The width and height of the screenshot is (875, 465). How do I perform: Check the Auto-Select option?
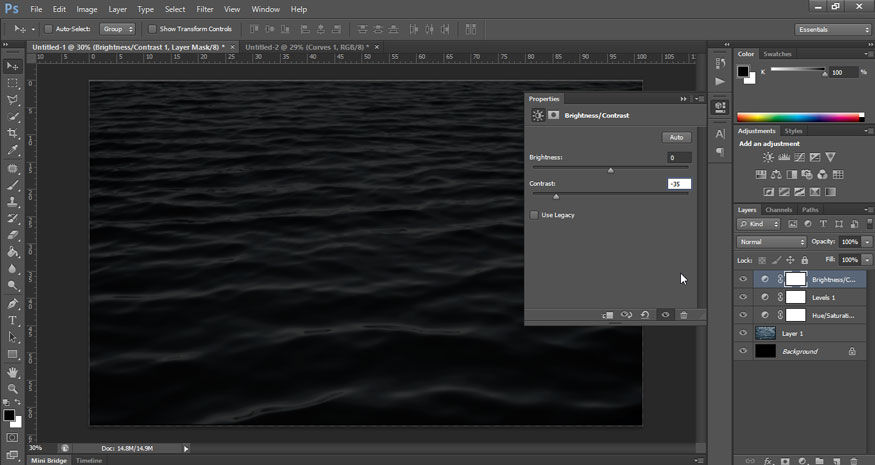pos(49,29)
